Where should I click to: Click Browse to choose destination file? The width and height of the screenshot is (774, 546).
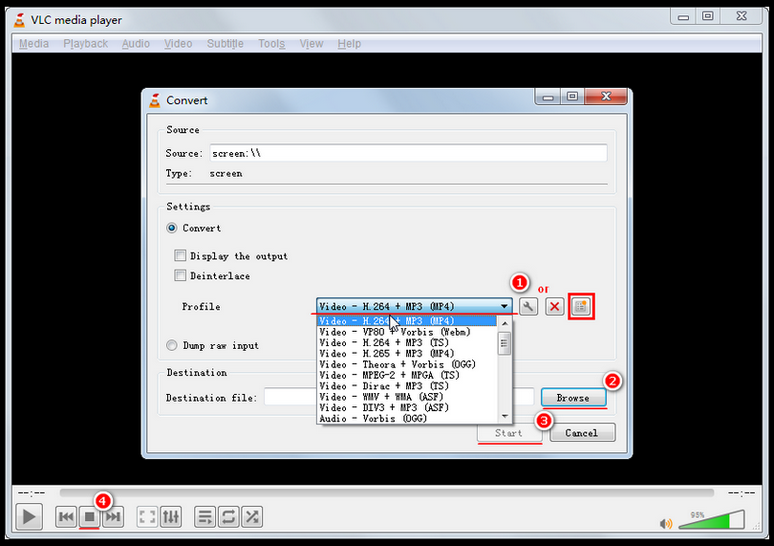click(x=573, y=398)
